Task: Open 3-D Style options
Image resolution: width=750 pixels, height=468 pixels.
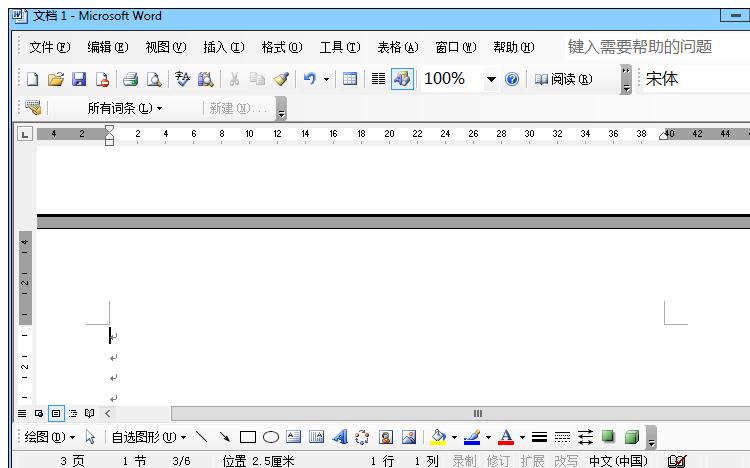Action: coord(632,437)
